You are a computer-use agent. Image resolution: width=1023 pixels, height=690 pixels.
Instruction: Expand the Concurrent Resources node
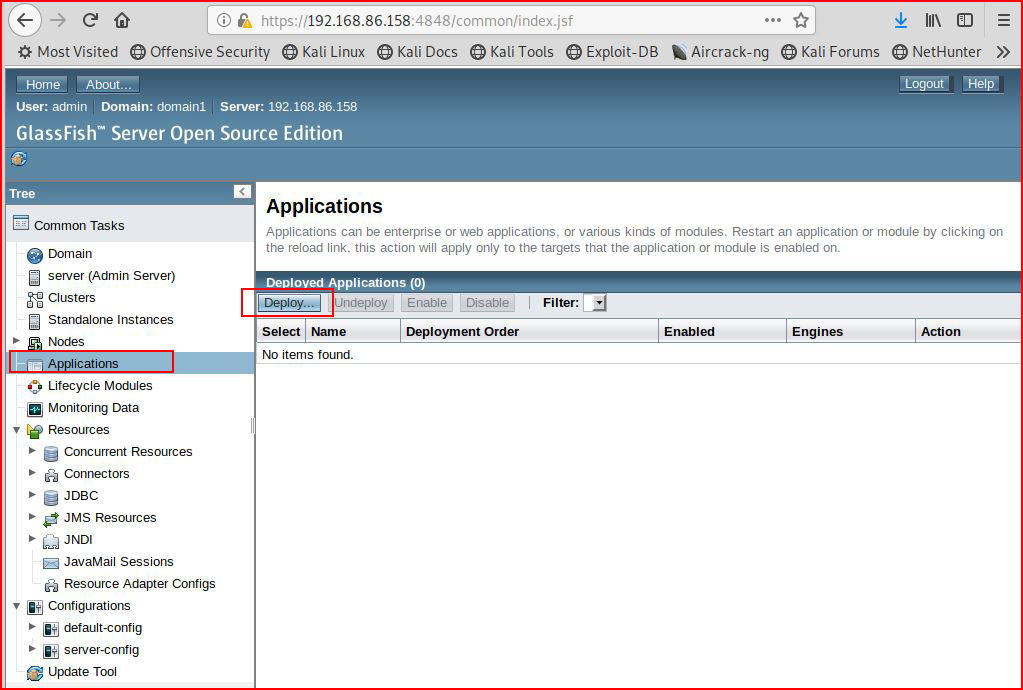coord(32,451)
